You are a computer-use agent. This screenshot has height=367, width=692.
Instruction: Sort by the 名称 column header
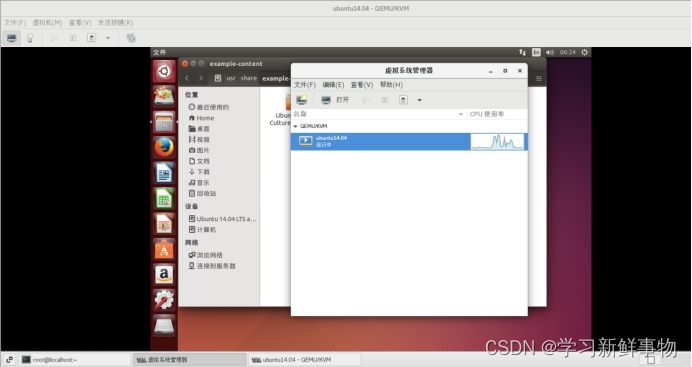379,114
